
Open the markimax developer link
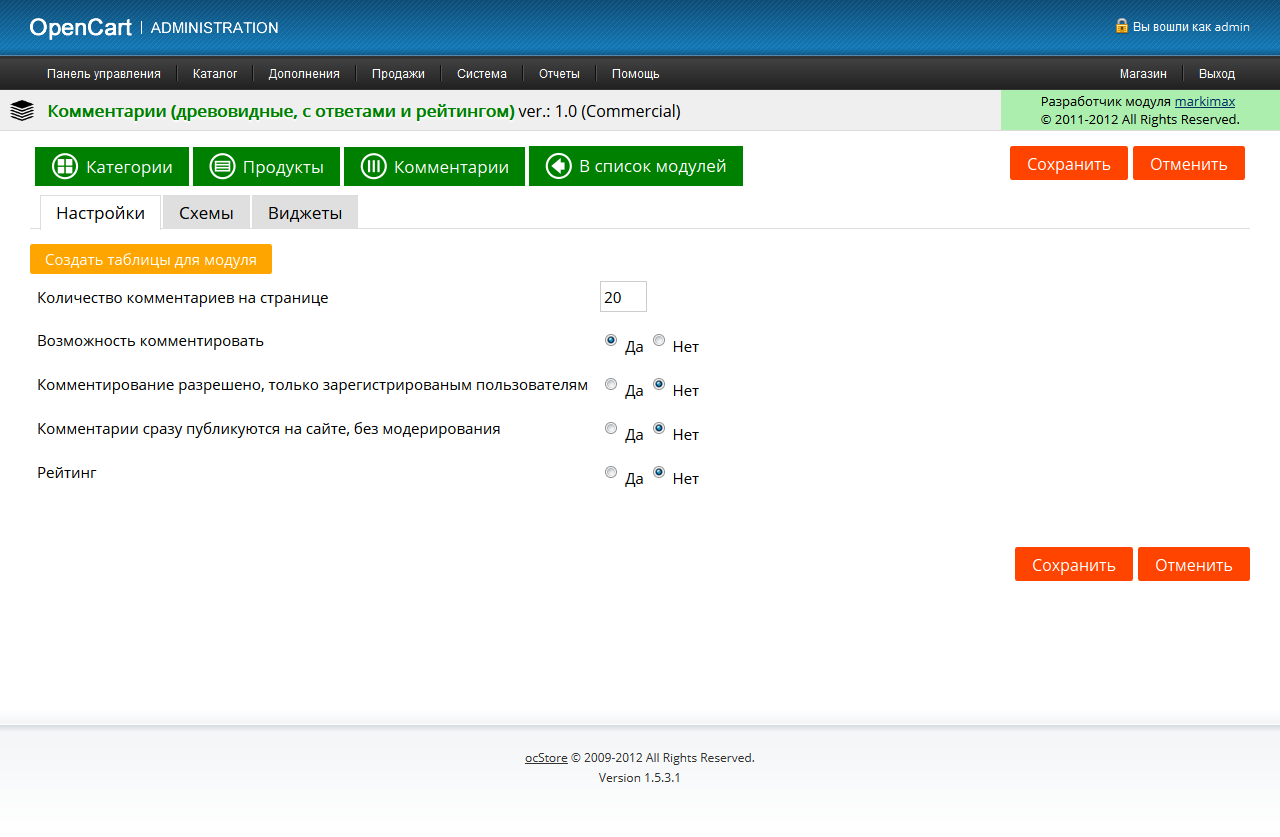point(1205,101)
